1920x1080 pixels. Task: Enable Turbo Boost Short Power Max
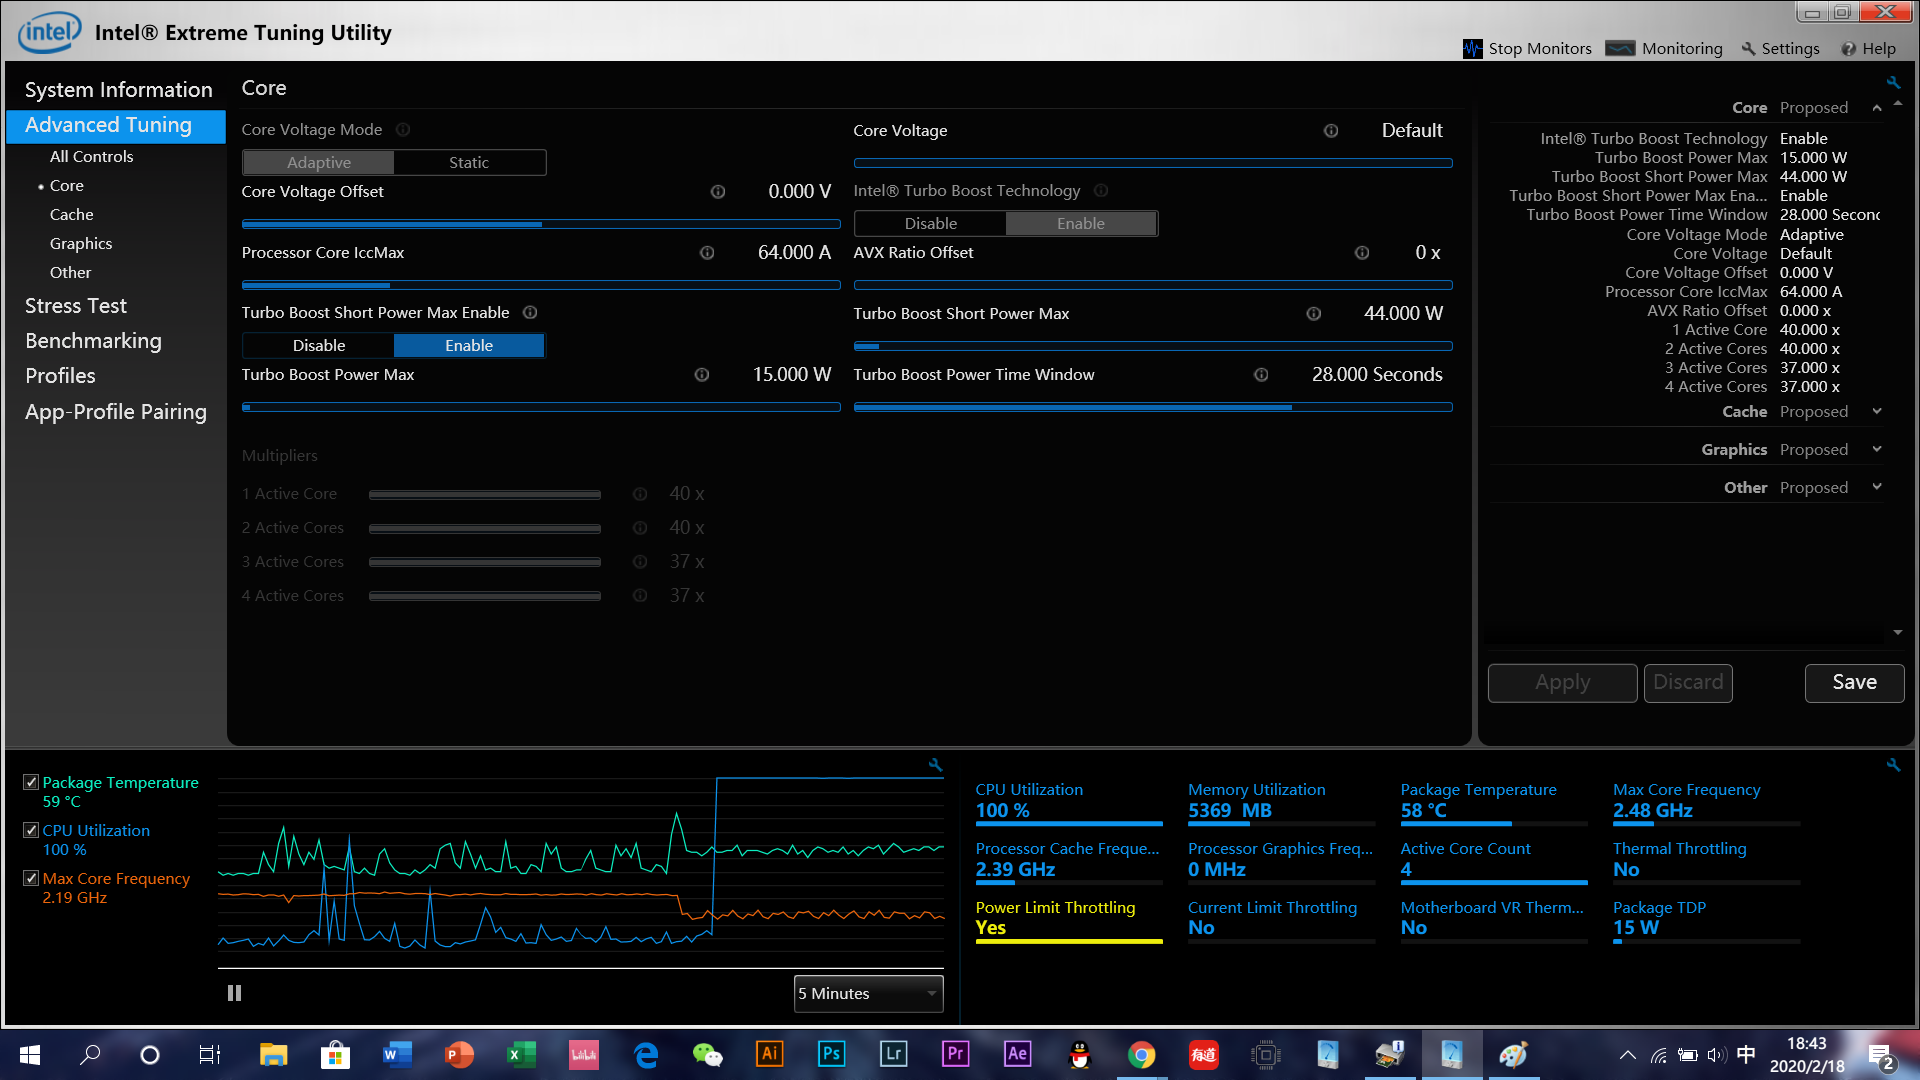[469, 346]
